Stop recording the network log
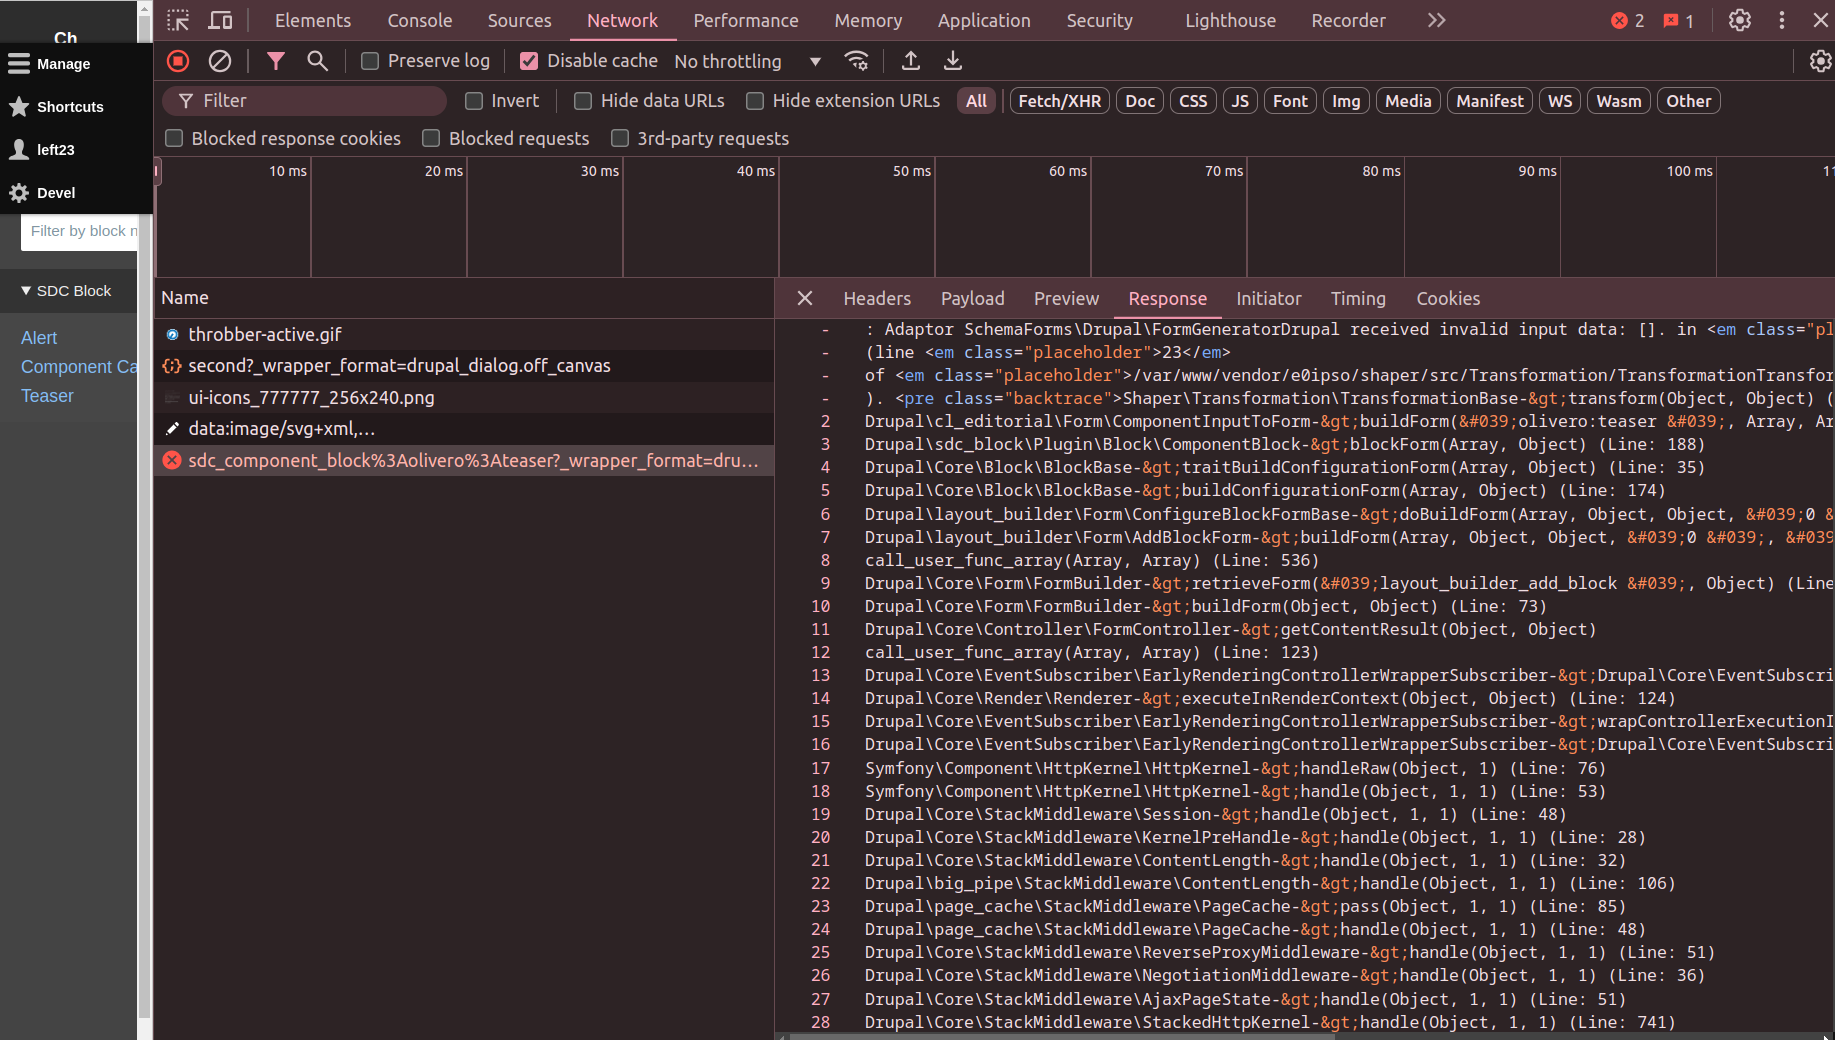This screenshot has height=1040, width=1835. pyautogui.click(x=177, y=61)
